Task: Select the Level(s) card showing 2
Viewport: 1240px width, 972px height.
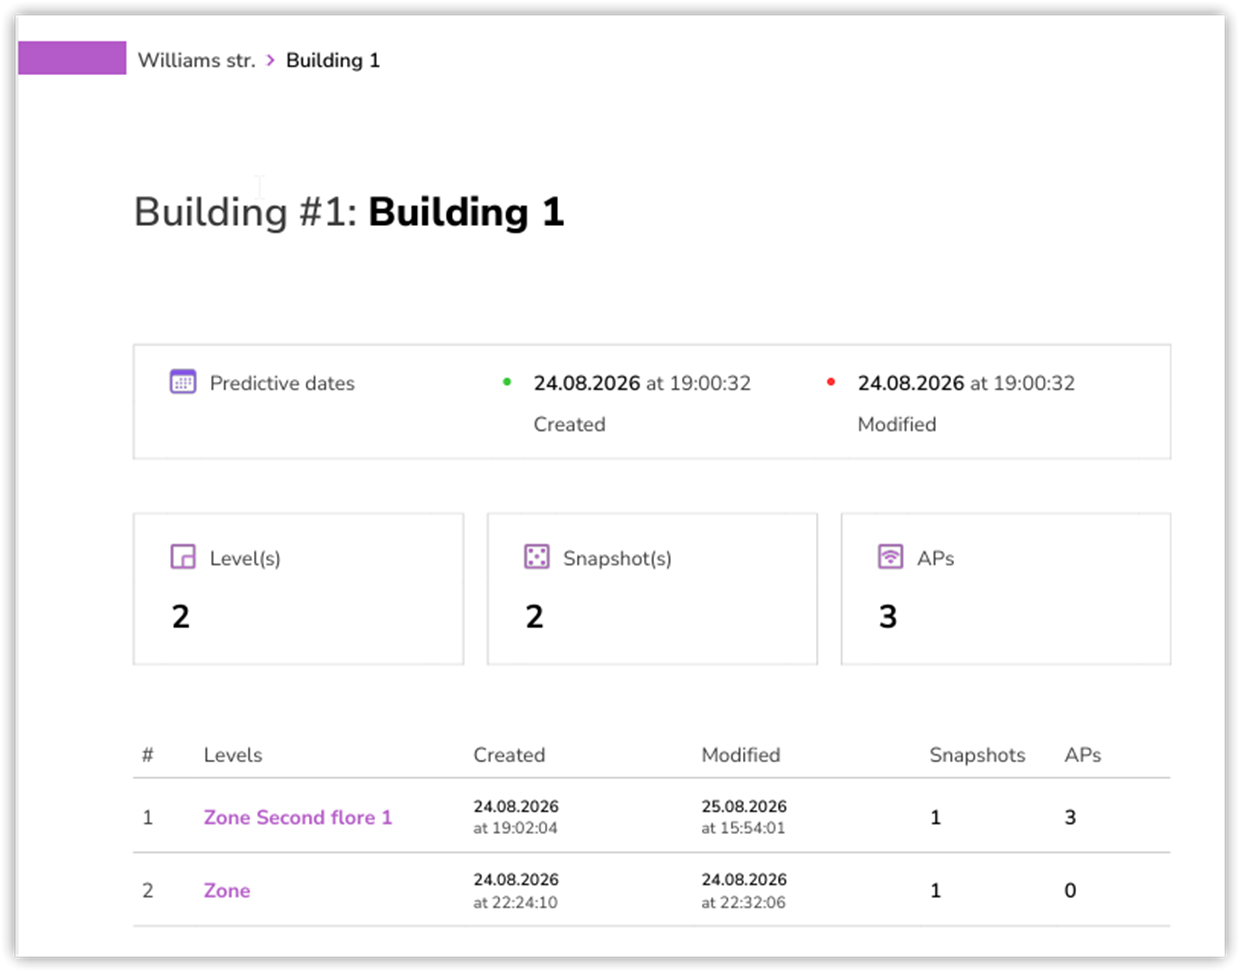Action: click(298, 589)
